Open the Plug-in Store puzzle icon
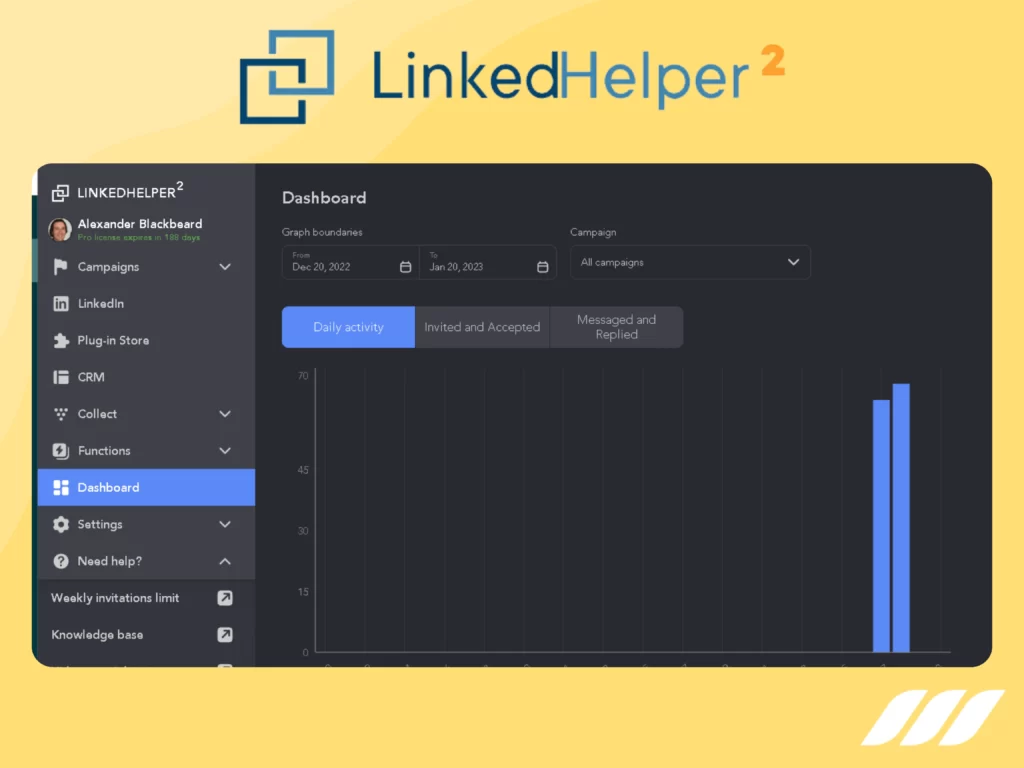The image size is (1024, 768). pos(61,340)
